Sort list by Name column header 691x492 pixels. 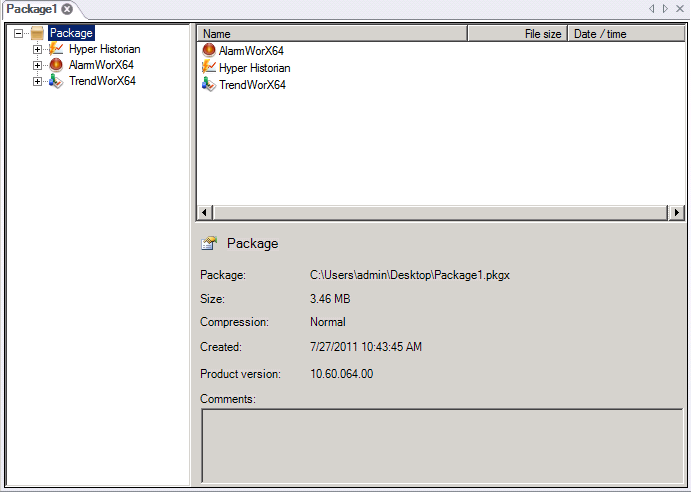point(331,33)
